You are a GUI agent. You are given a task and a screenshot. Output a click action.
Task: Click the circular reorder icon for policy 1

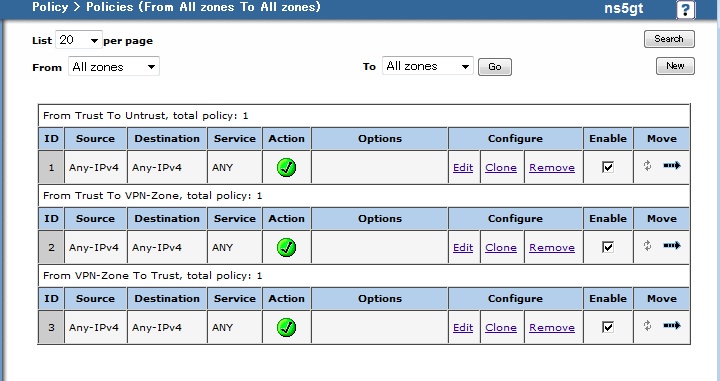click(647, 165)
